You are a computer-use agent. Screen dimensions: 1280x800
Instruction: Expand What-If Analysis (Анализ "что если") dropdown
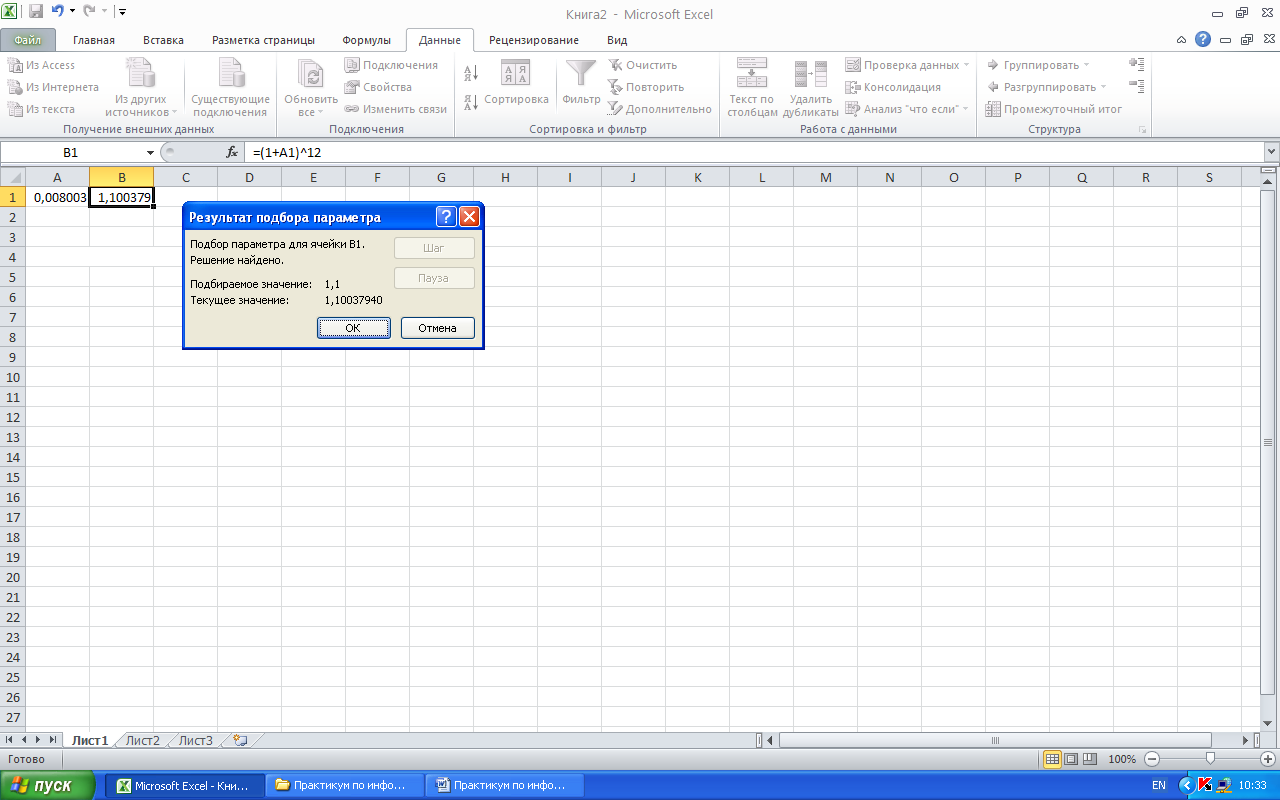966,109
